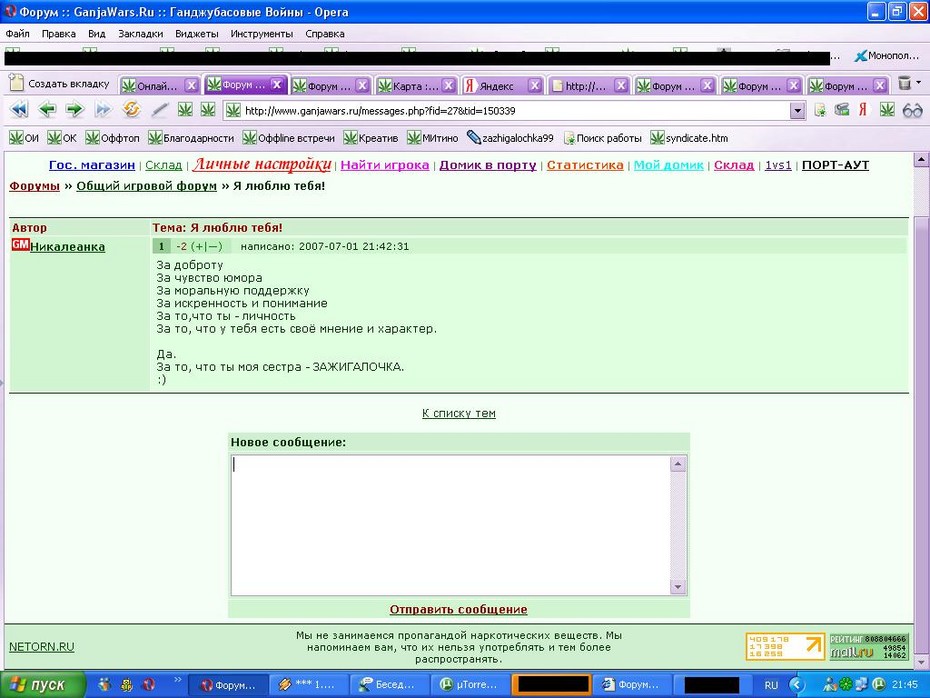Switch to the Карта tab
930x698 pixels.
415,86
